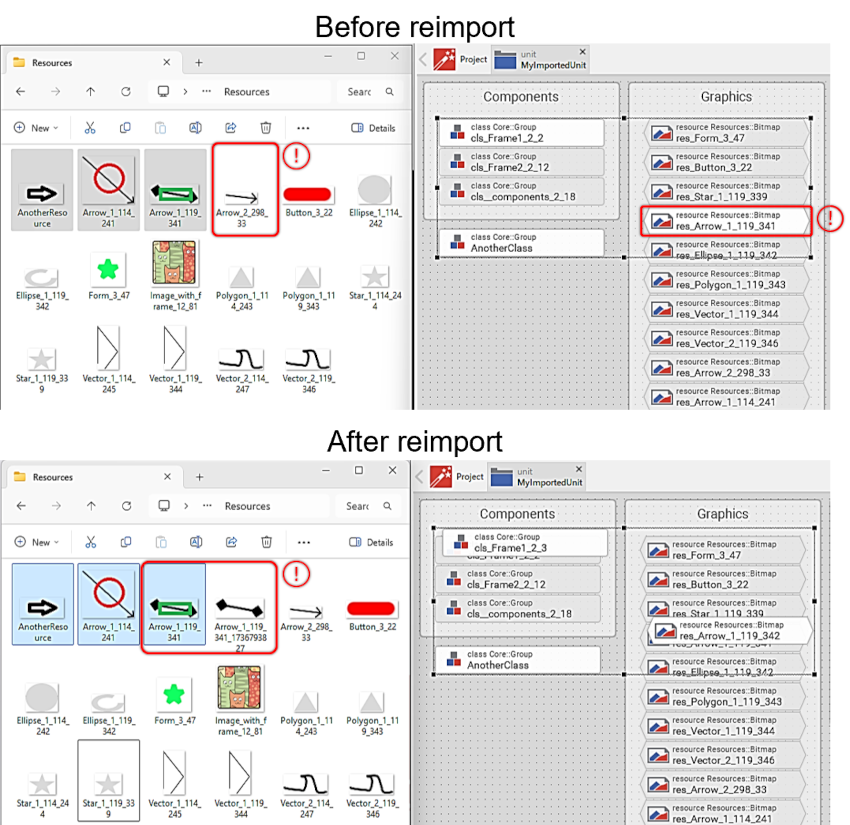
Task: Click Copy icon in lower Explorer toolbar
Action: point(125,542)
